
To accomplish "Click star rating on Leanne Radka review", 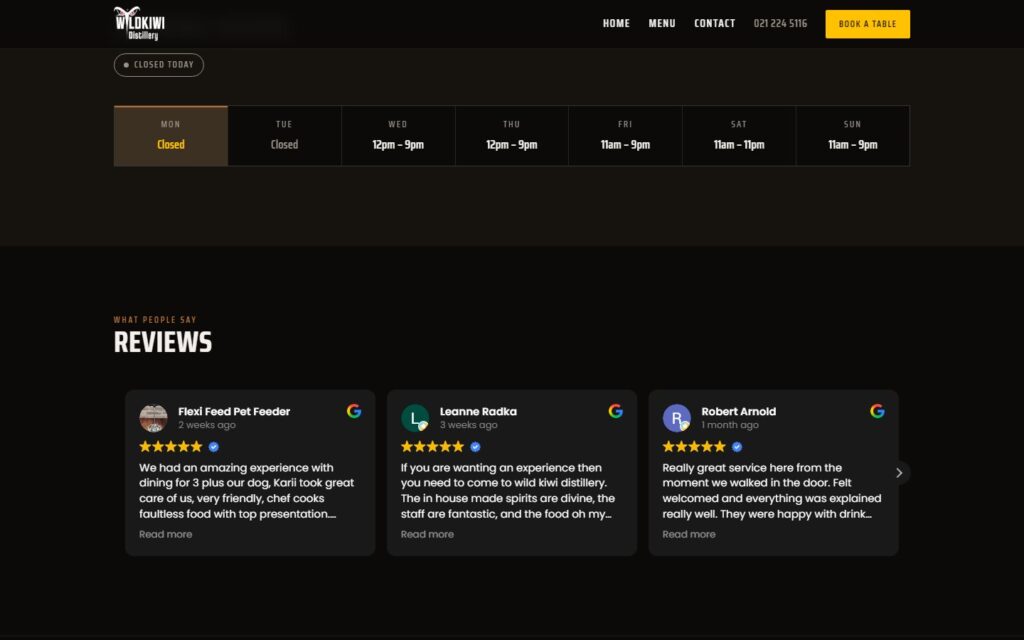I will point(432,447).
